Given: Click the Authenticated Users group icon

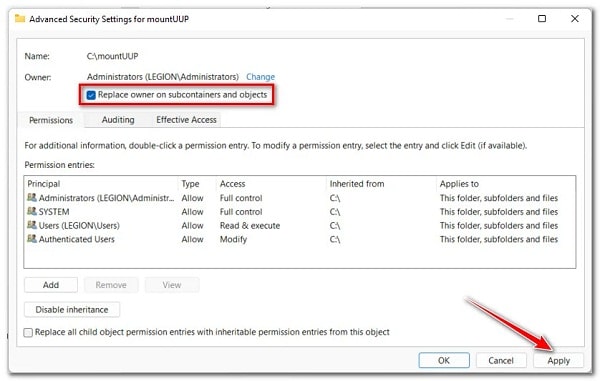Looking at the screenshot, I should [32, 239].
